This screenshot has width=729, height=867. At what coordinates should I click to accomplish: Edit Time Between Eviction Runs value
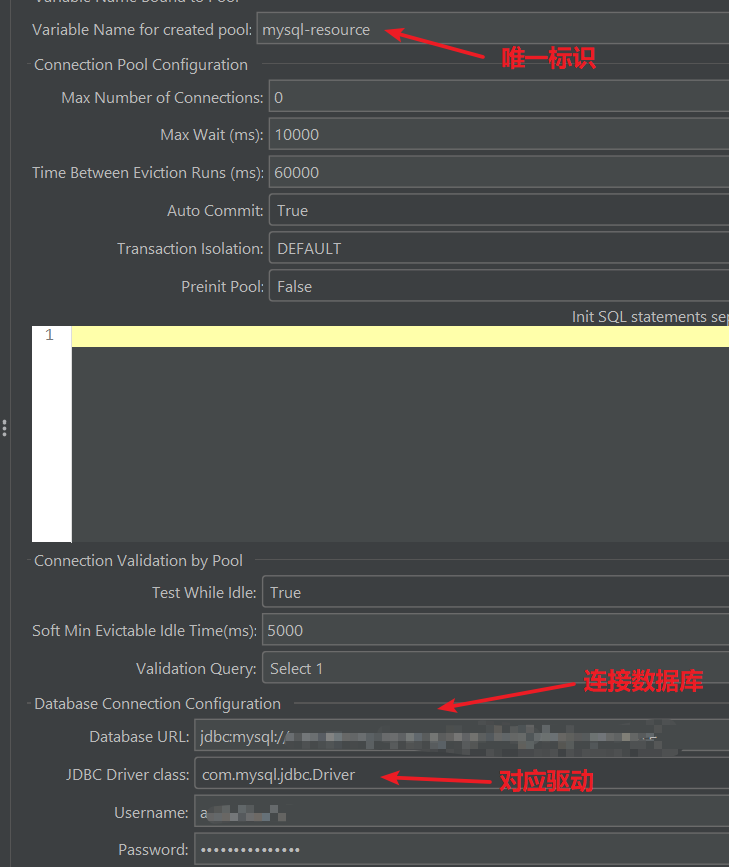tap(498, 173)
